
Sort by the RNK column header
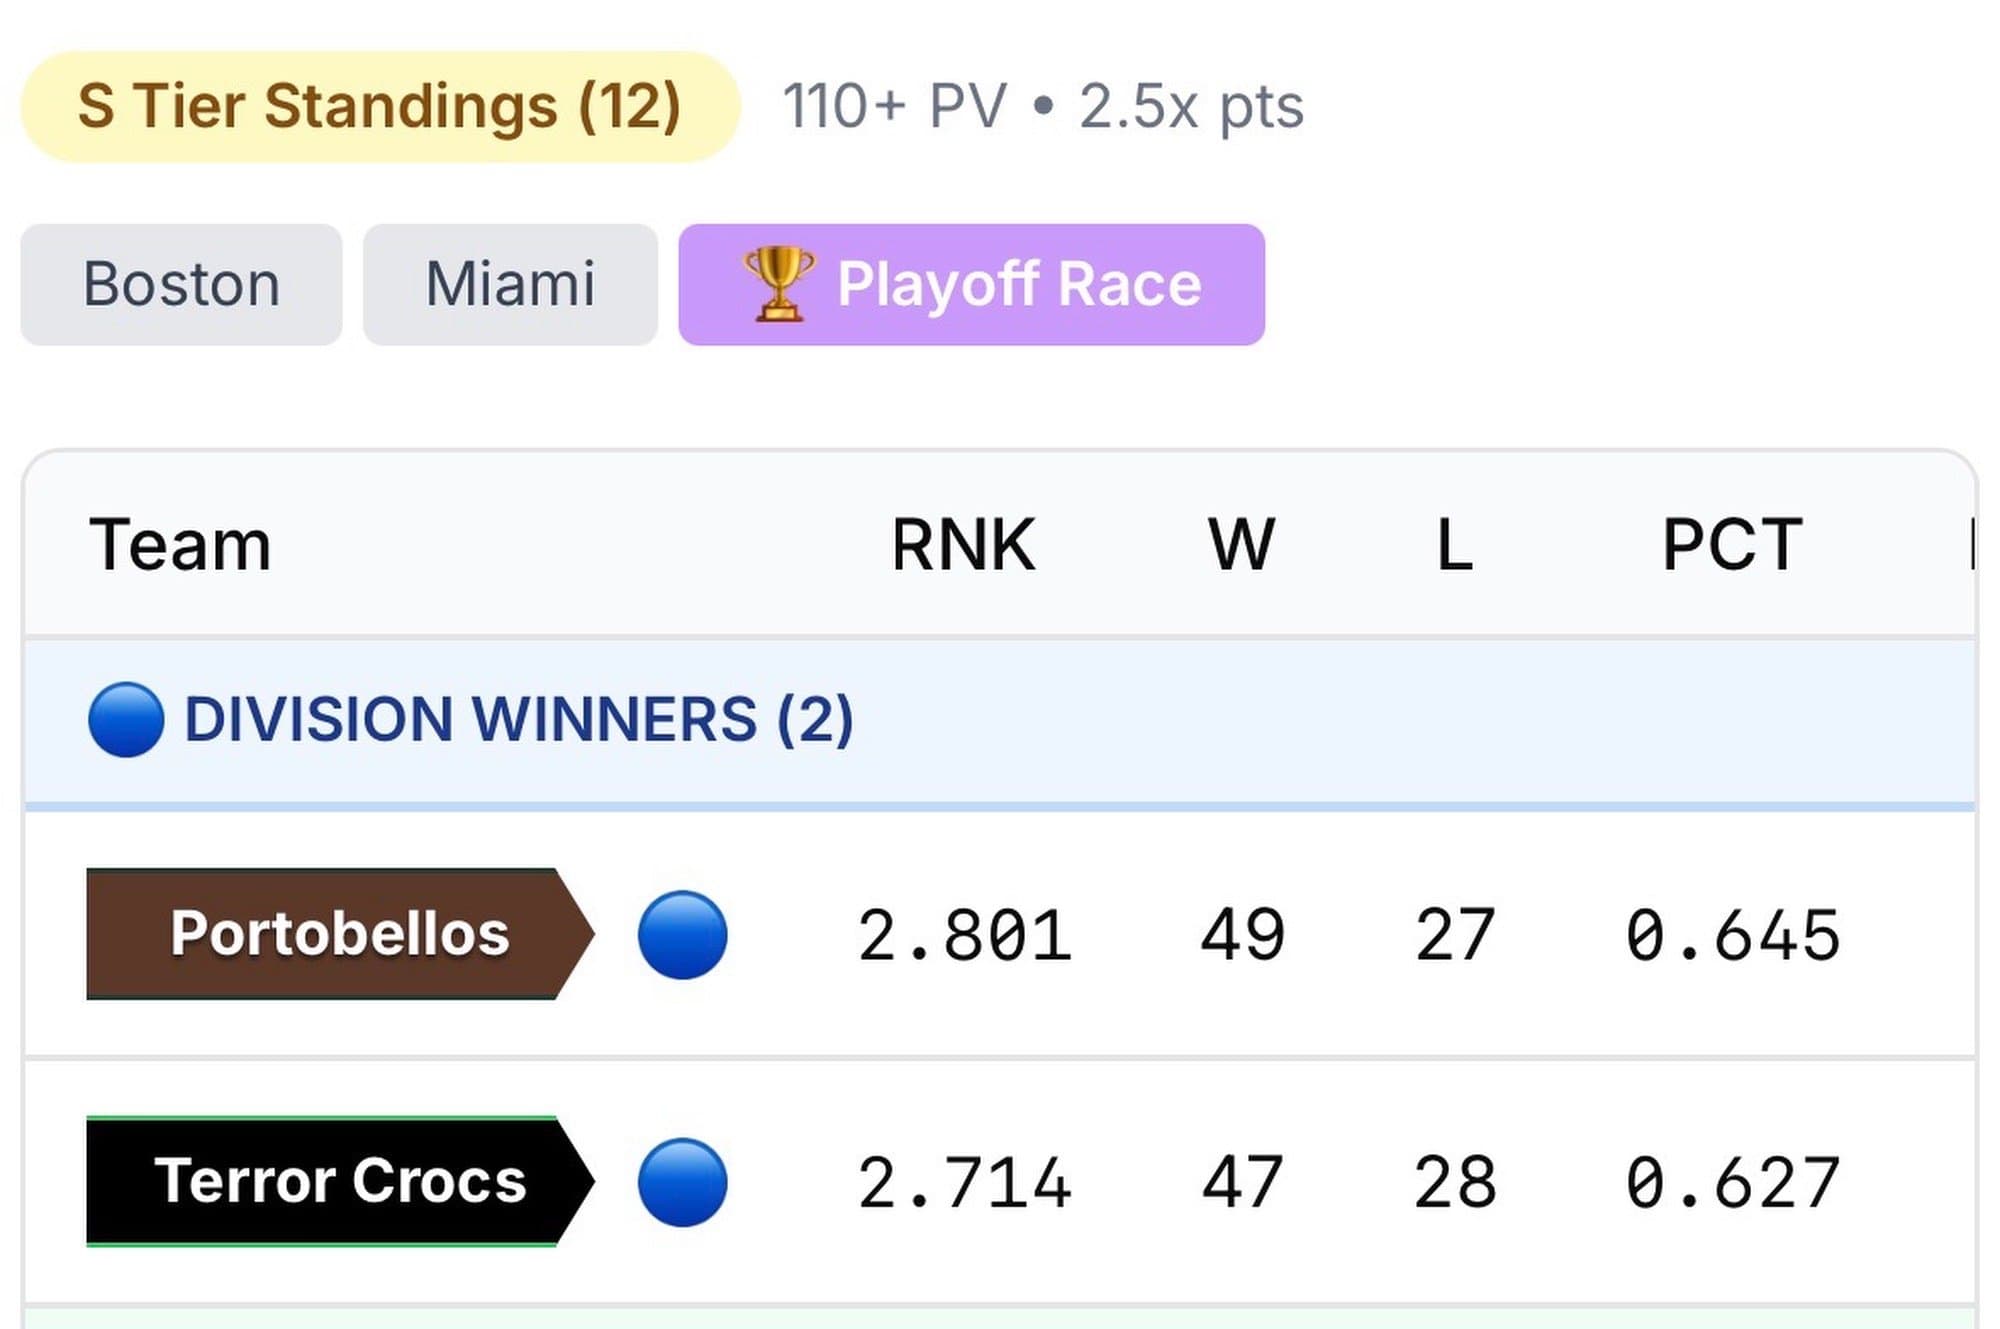pos(963,546)
